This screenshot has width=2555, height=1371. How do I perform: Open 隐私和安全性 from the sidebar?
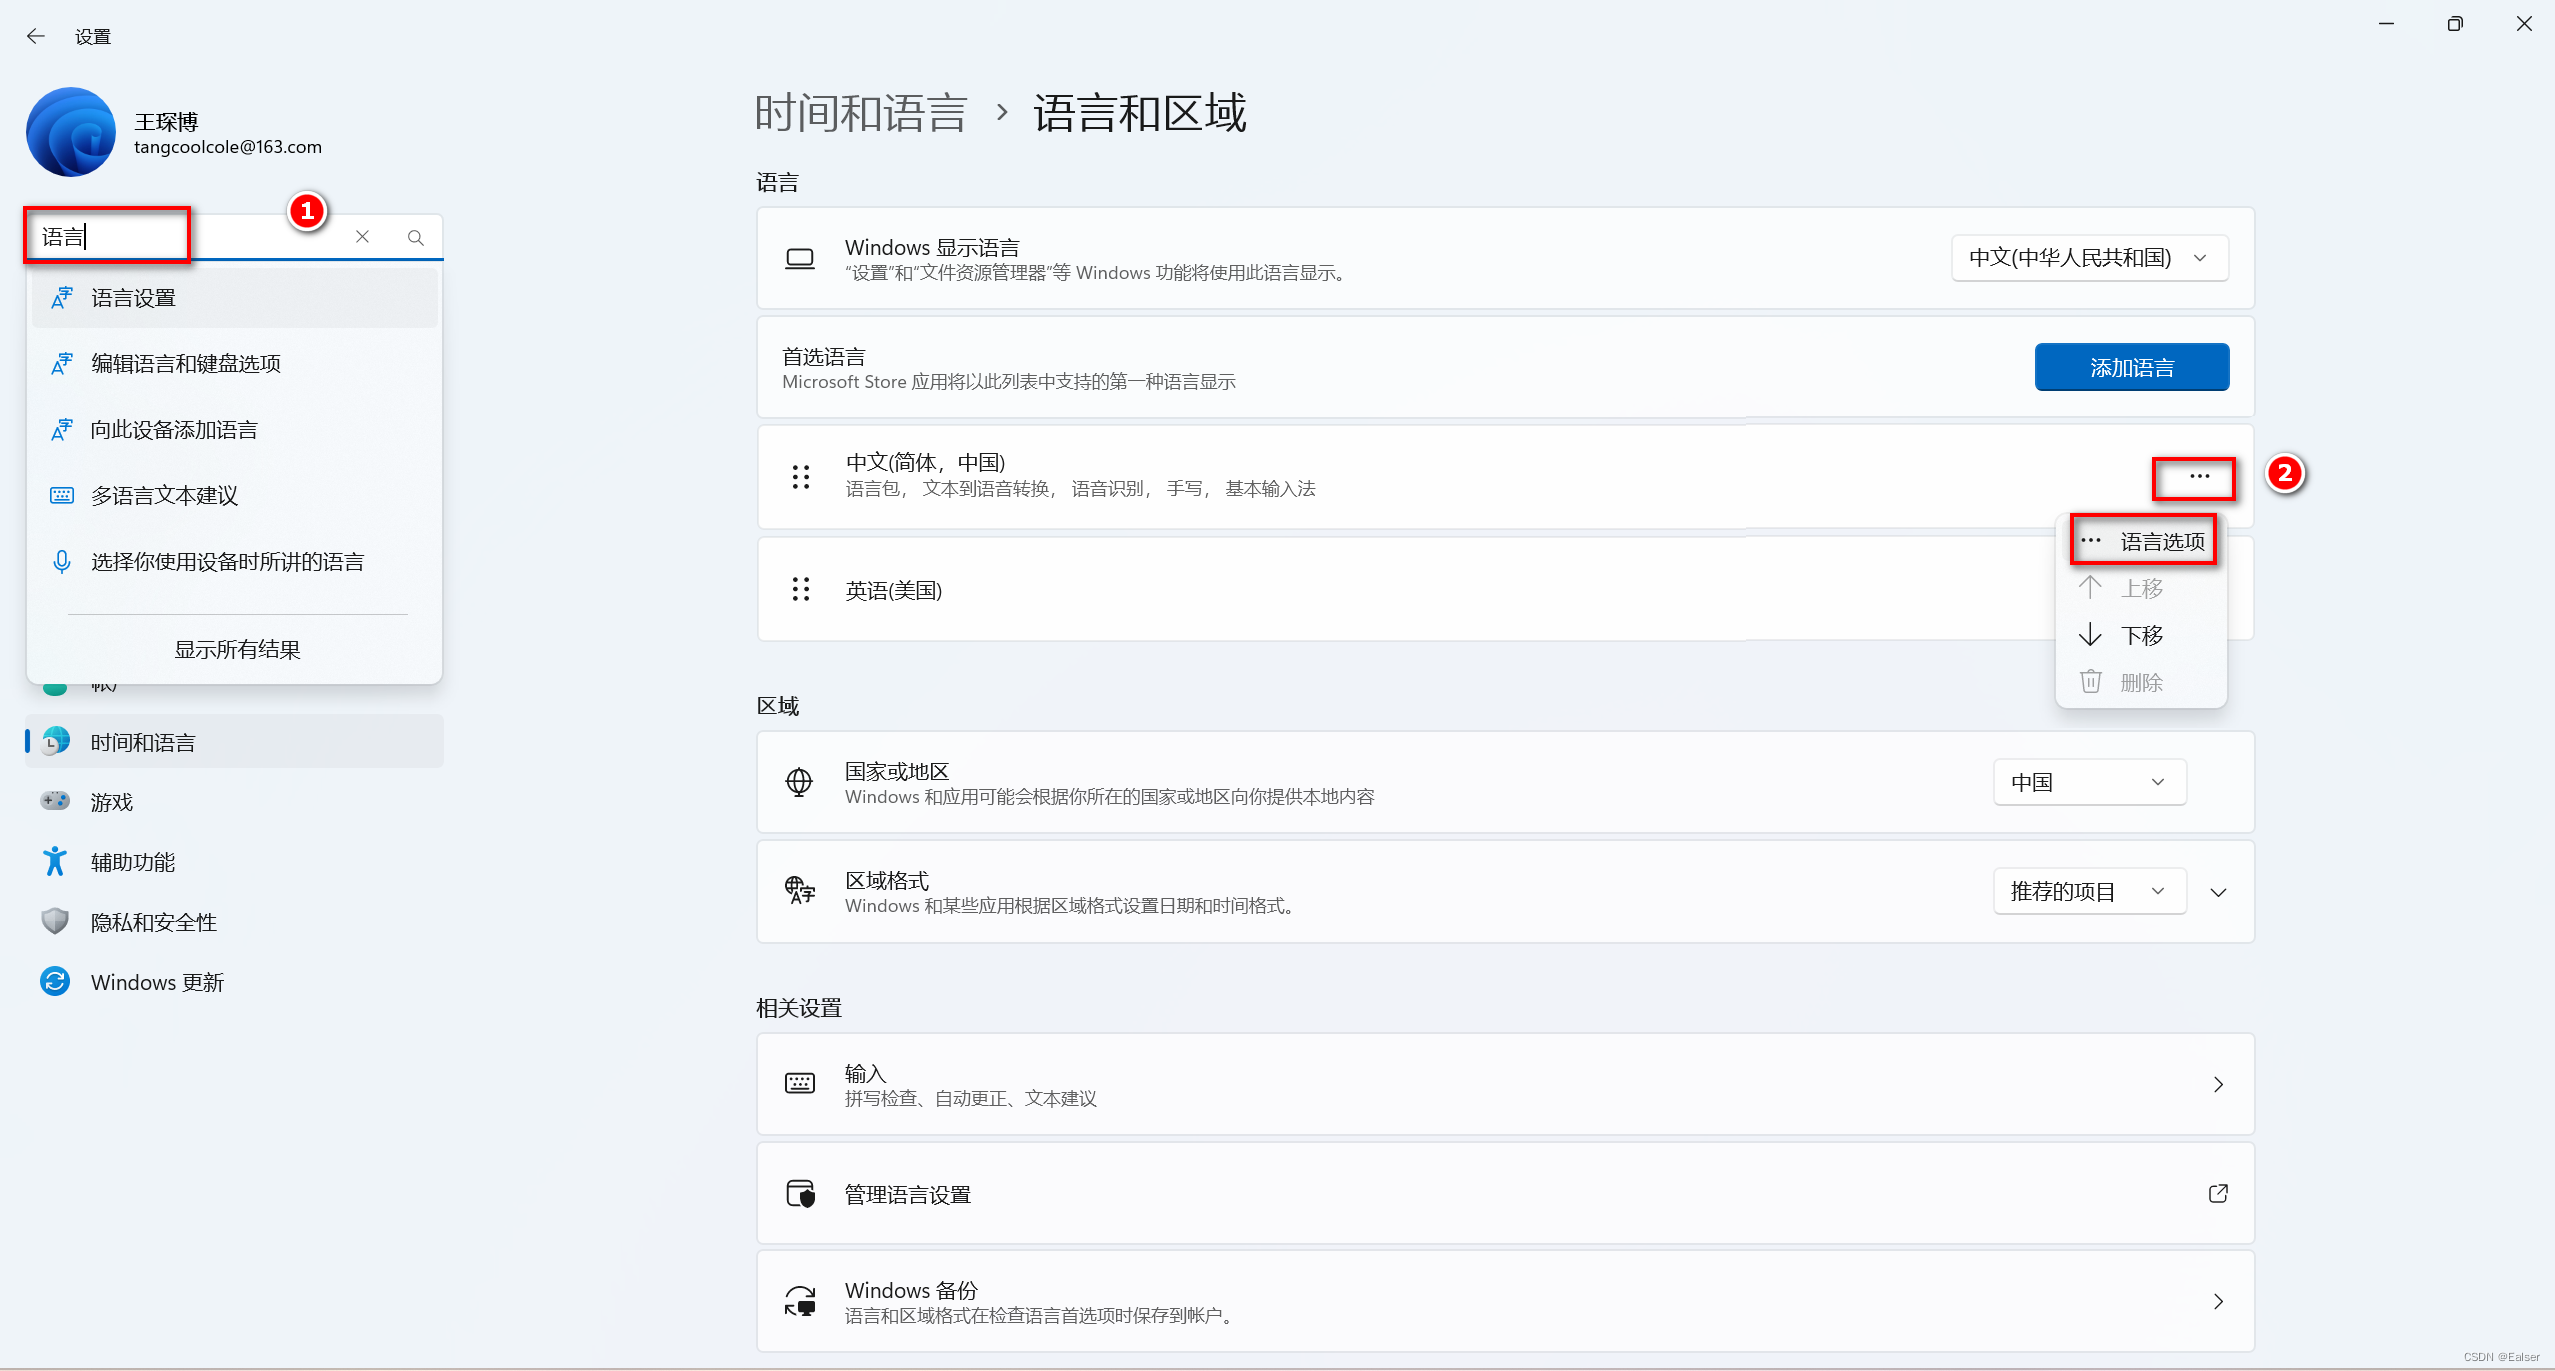pyautogui.click(x=154, y=921)
